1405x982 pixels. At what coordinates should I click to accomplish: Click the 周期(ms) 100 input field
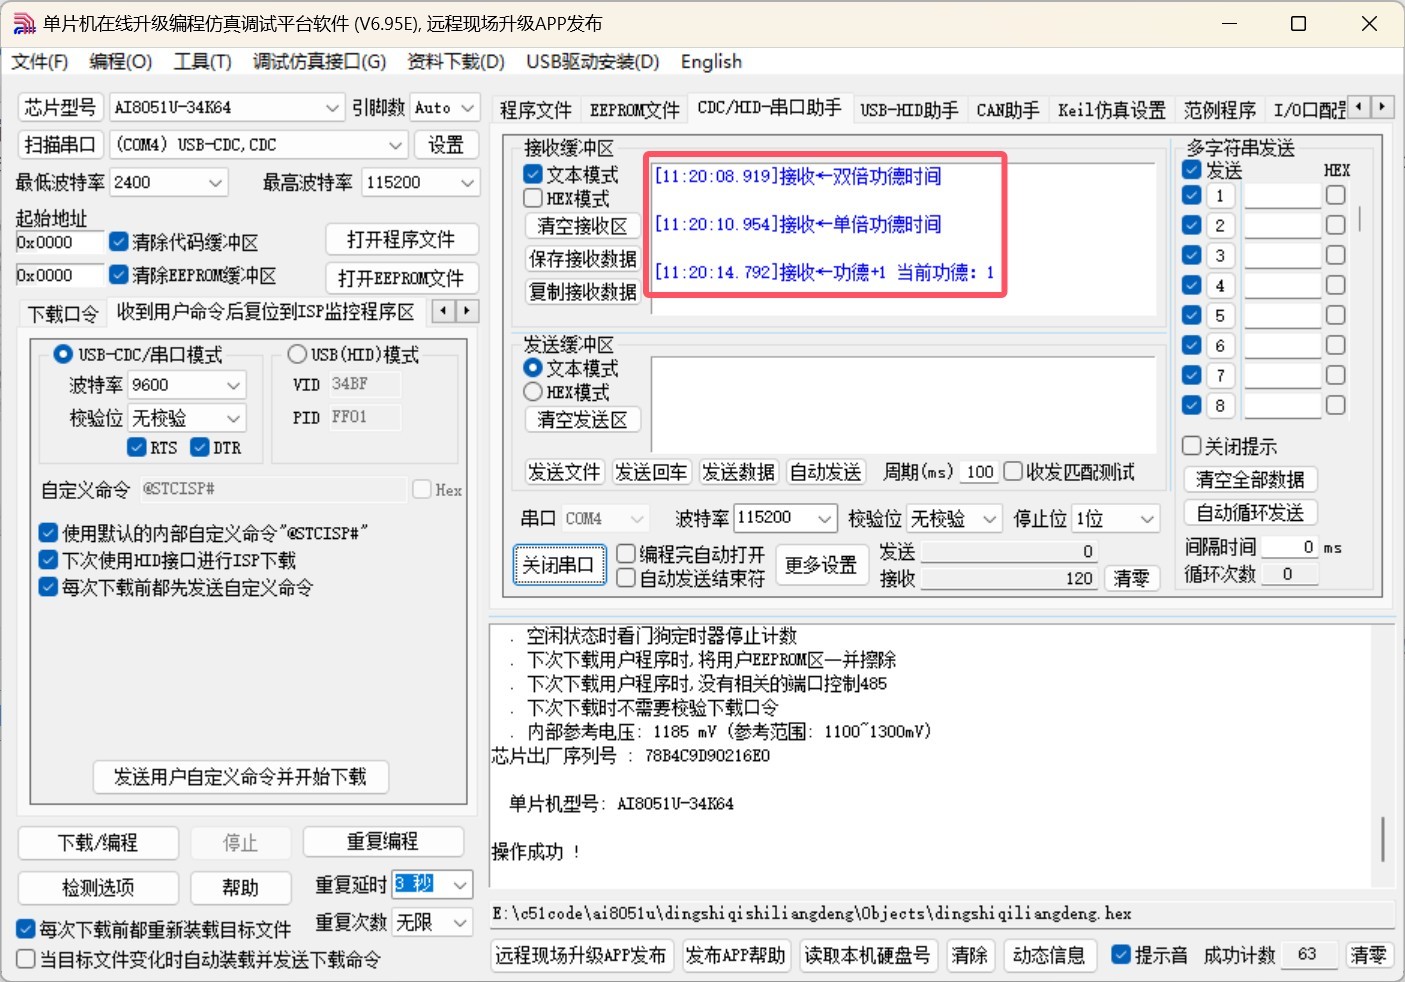click(x=980, y=472)
